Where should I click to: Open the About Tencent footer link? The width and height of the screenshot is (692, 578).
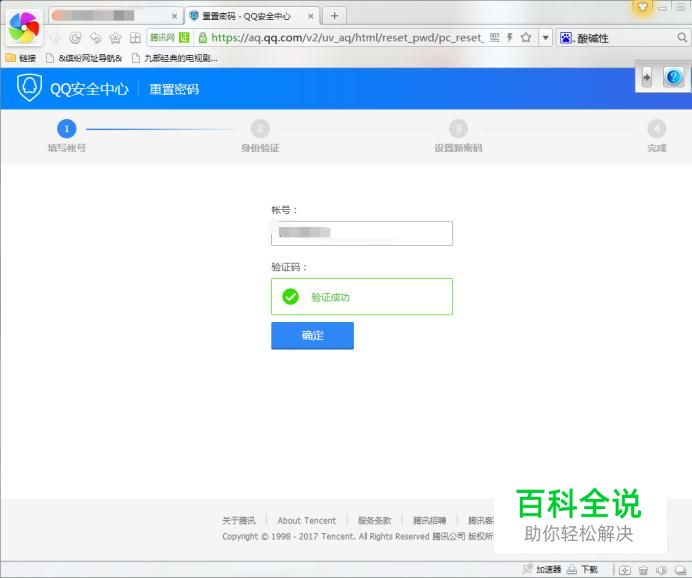click(x=307, y=521)
